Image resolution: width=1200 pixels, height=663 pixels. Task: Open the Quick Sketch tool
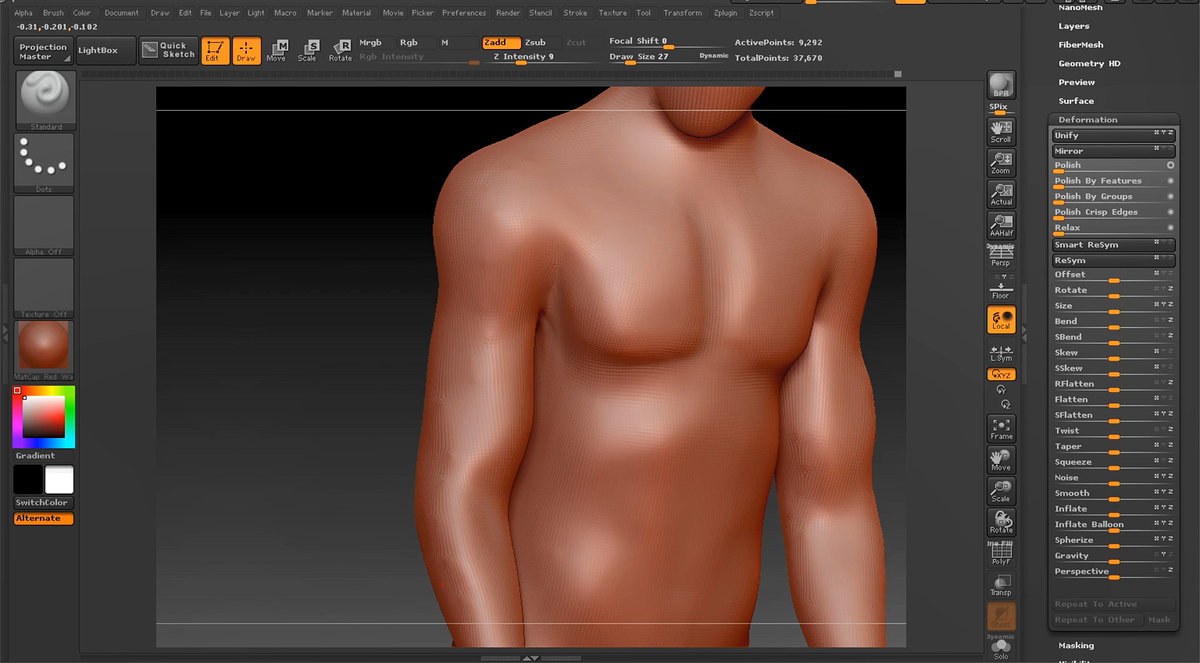(x=167, y=50)
